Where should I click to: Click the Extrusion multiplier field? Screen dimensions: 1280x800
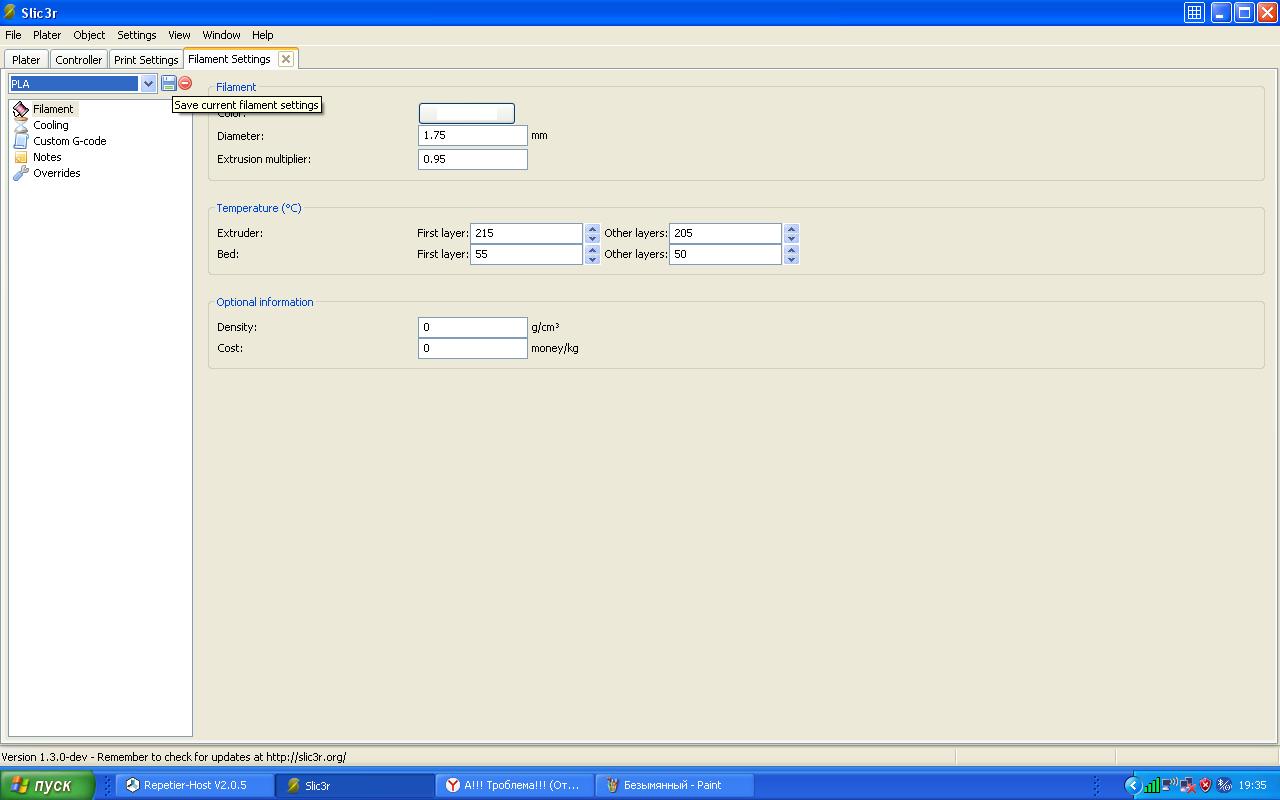[x=472, y=159]
